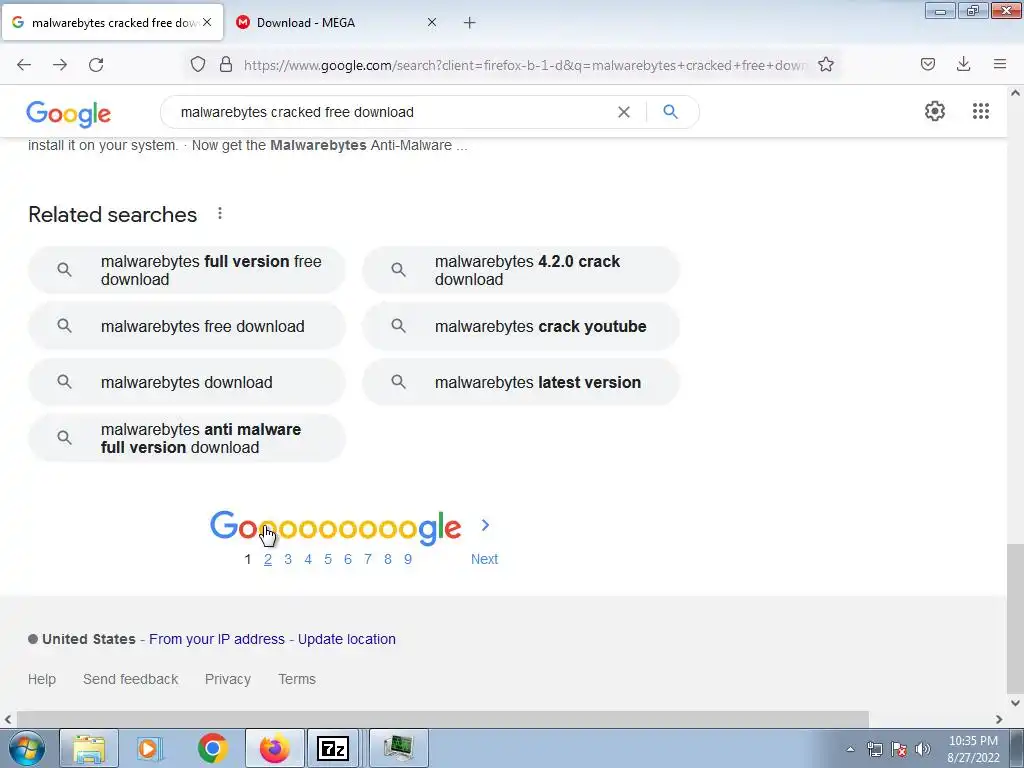Go to results page 3
The width and height of the screenshot is (1024, 768).
tap(288, 559)
